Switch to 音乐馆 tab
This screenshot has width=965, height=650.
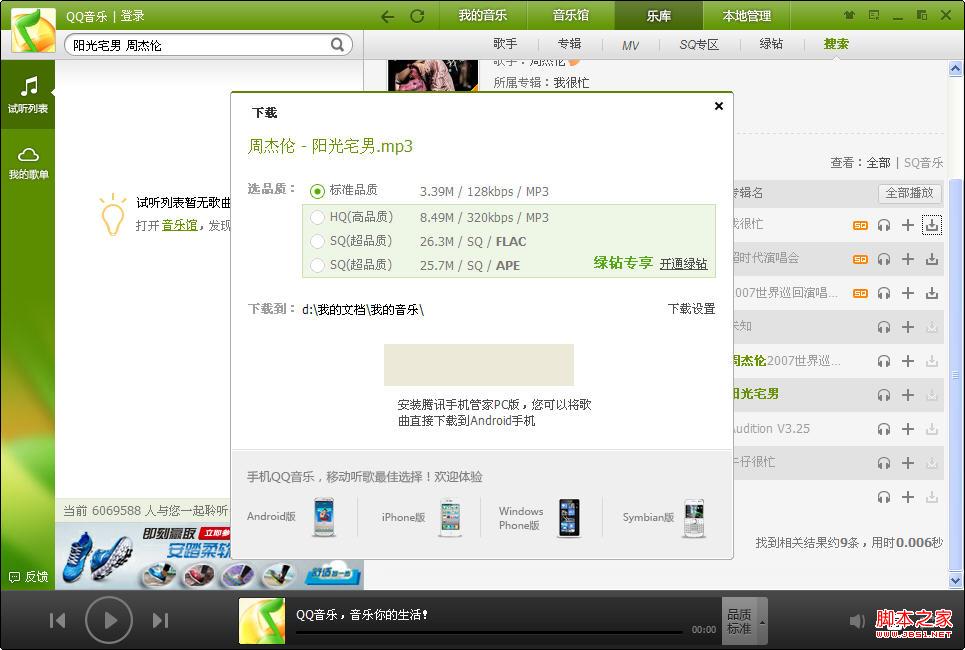click(571, 15)
